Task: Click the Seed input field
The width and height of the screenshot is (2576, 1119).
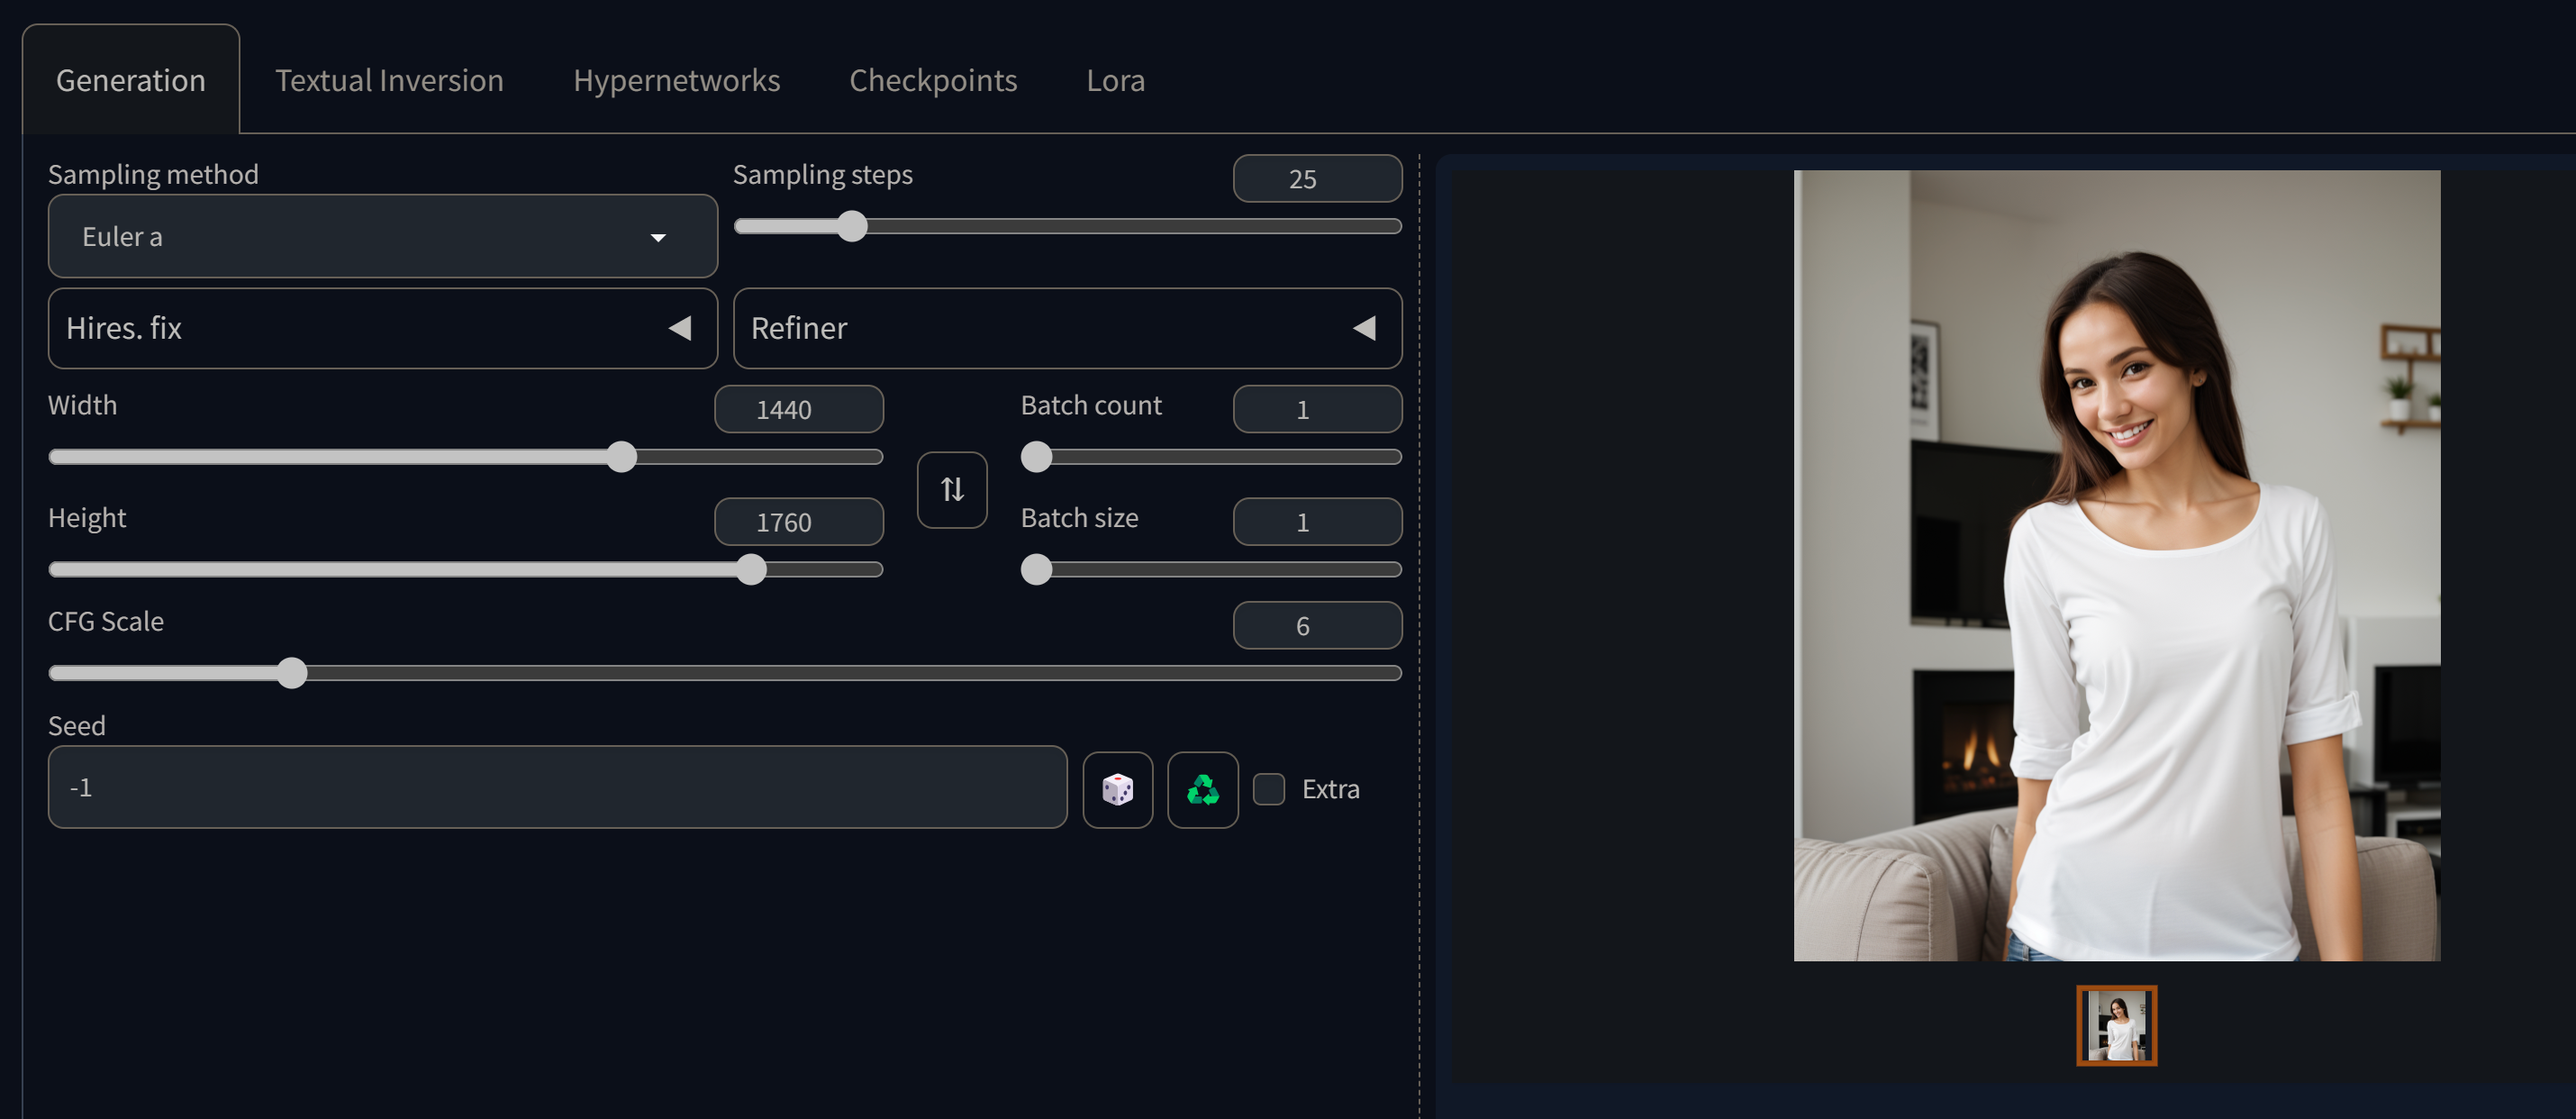Action: pos(556,787)
